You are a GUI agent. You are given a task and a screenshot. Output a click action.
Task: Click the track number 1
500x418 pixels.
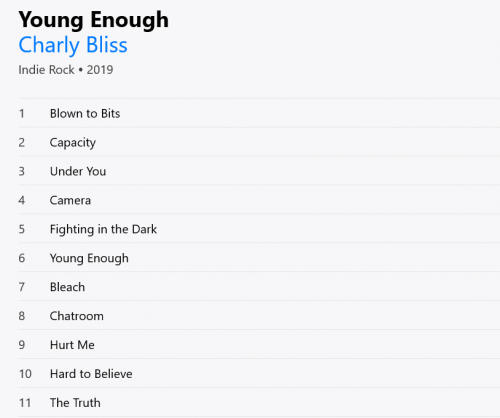point(22,114)
